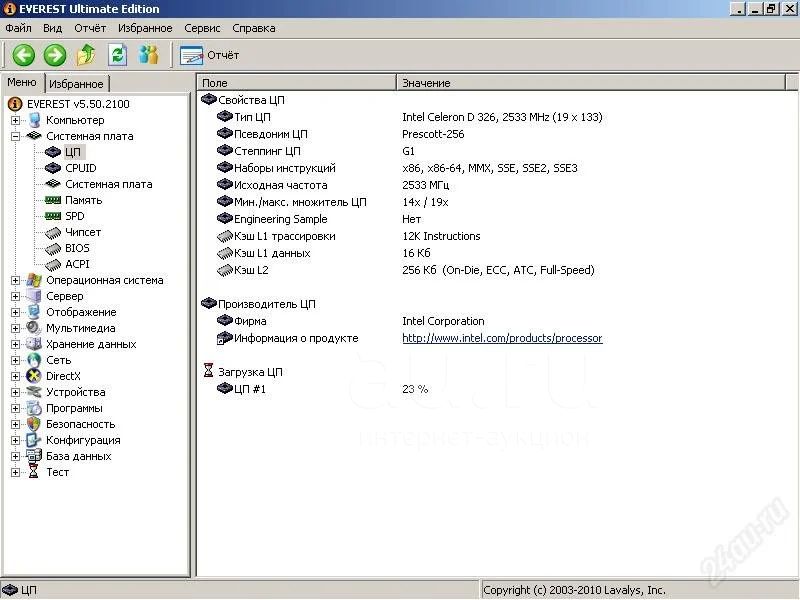The width and height of the screenshot is (800, 600).
Task: Expand the Конфигурация tree node
Action: tap(15, 440)
